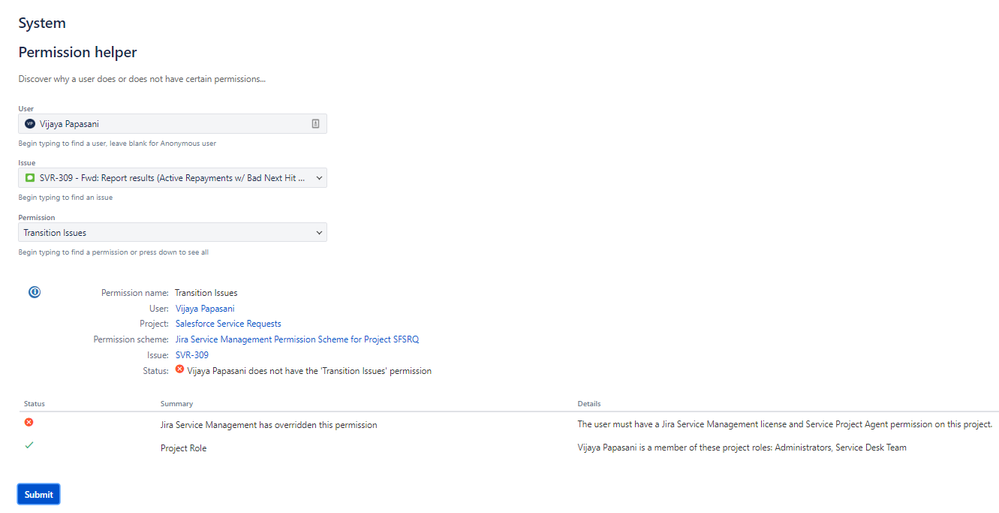Click the Vijaya Papasani avatar in User field
999x513 pixels.
29,124
